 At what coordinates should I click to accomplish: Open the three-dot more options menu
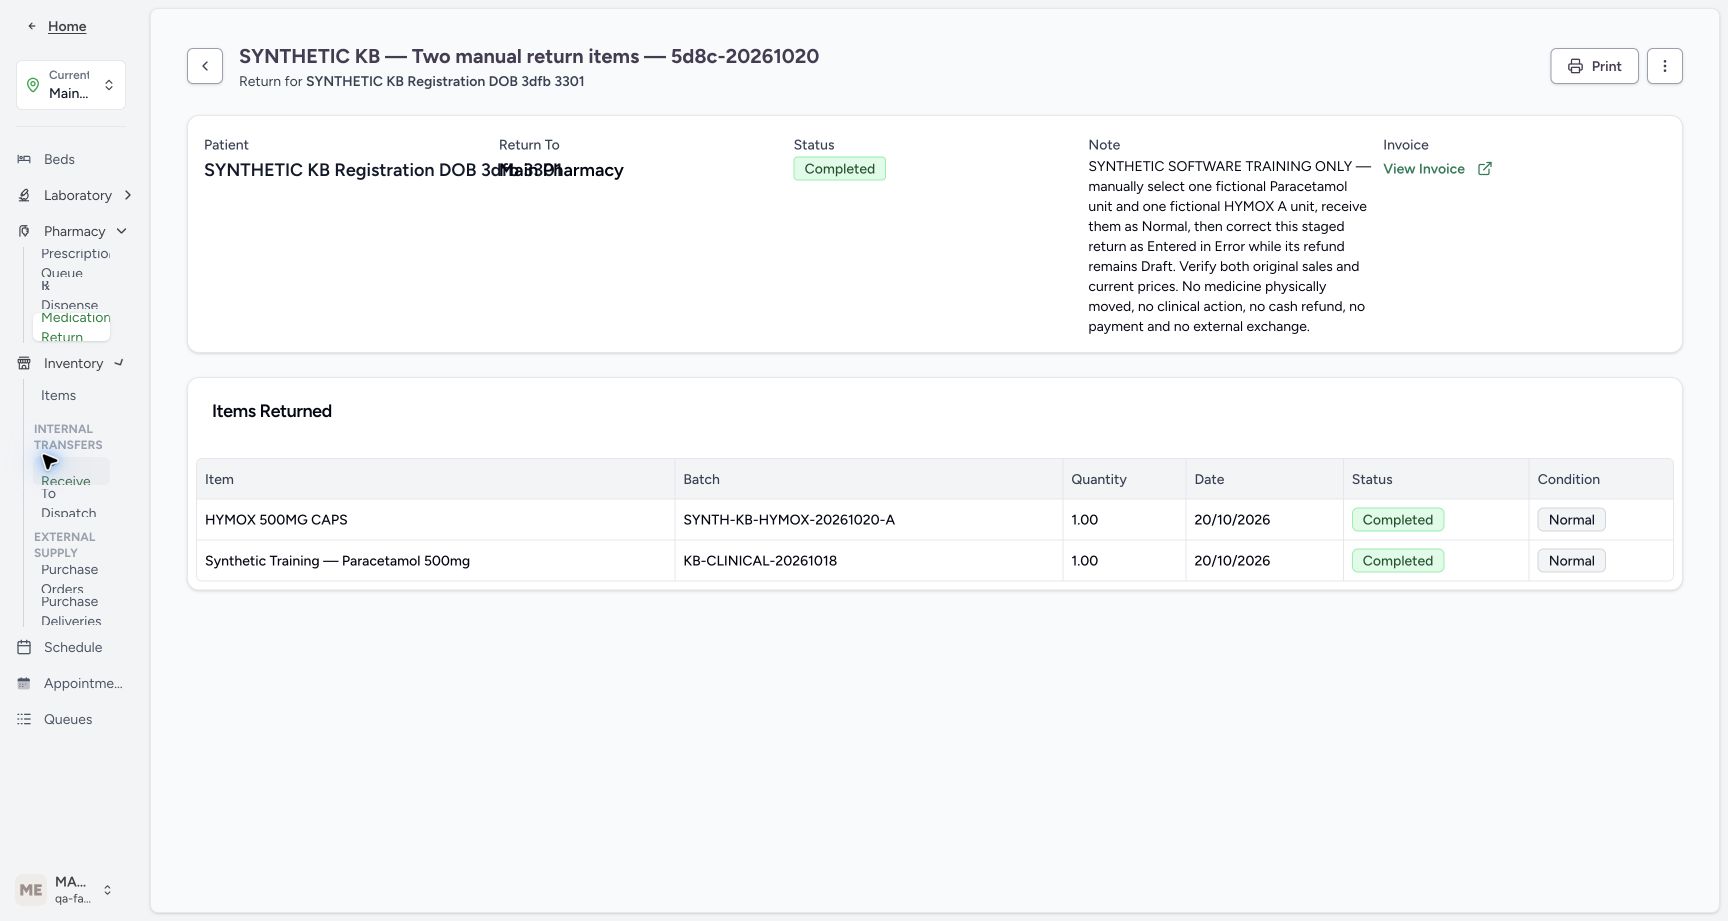[1665, 66]
